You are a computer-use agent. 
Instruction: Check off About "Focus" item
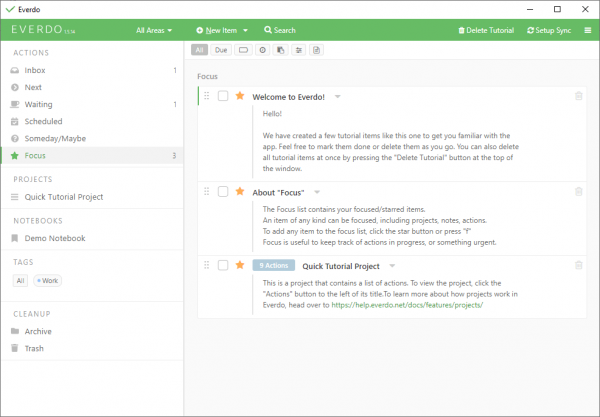click(x=223, y=191)
